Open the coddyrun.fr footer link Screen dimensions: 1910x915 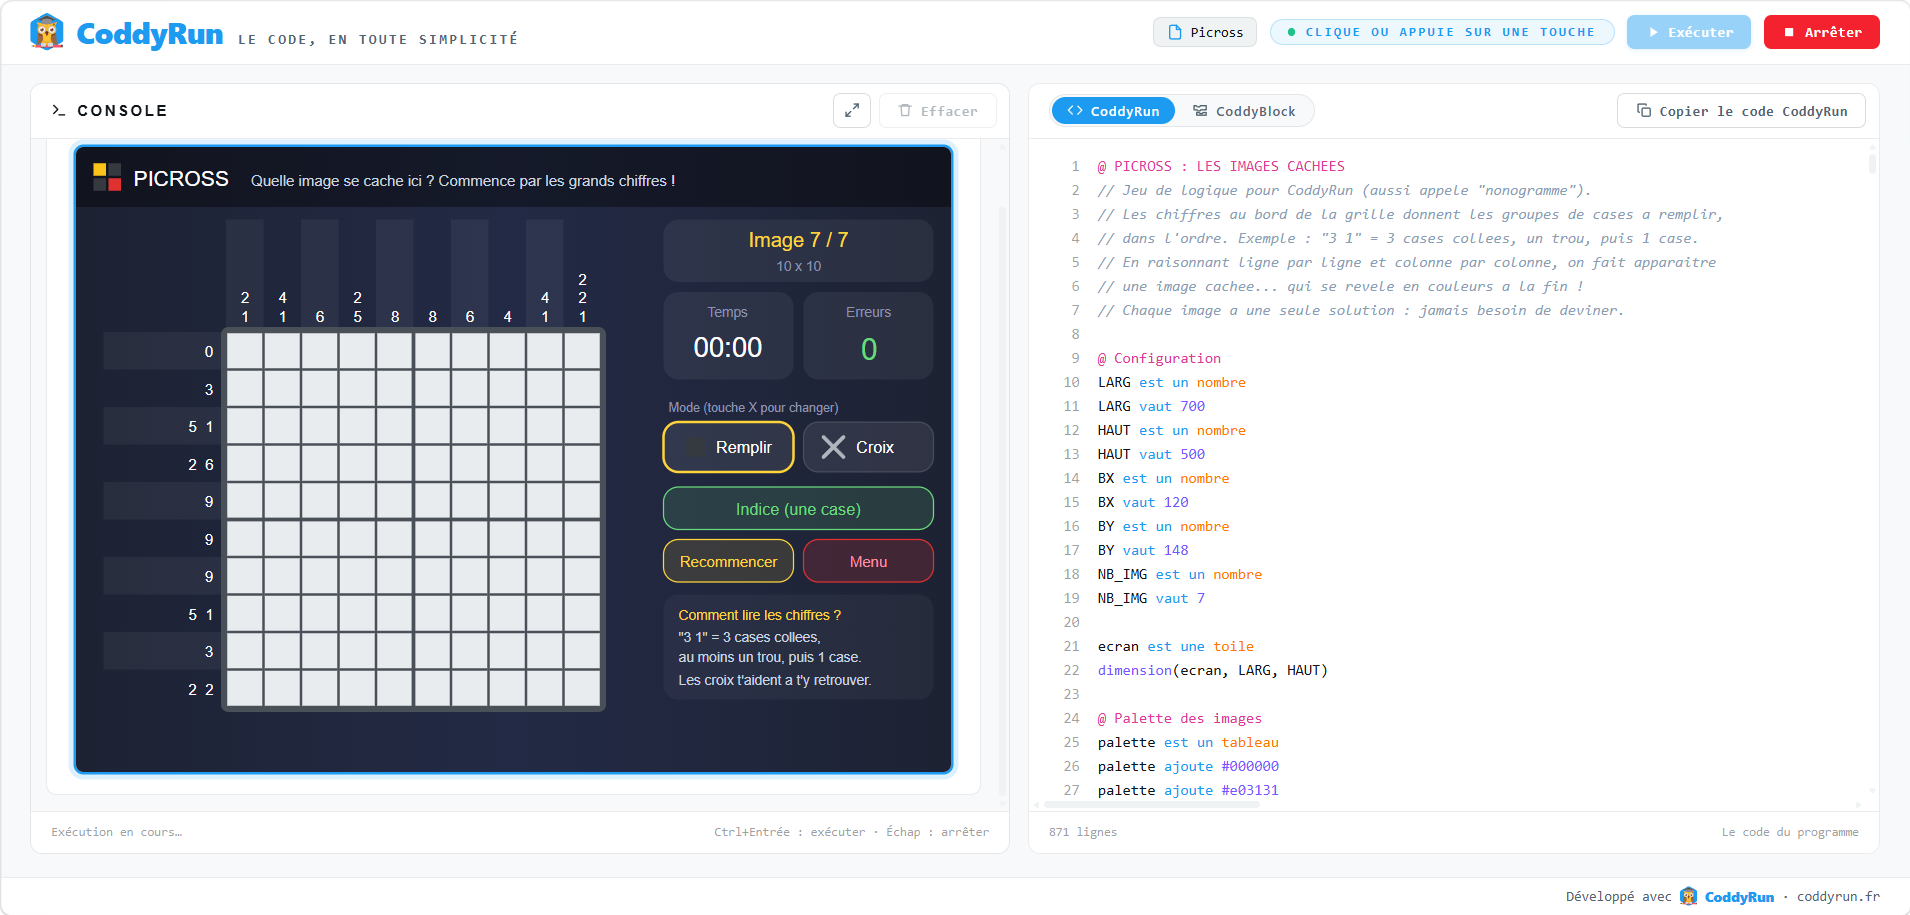pos(1838,897)
